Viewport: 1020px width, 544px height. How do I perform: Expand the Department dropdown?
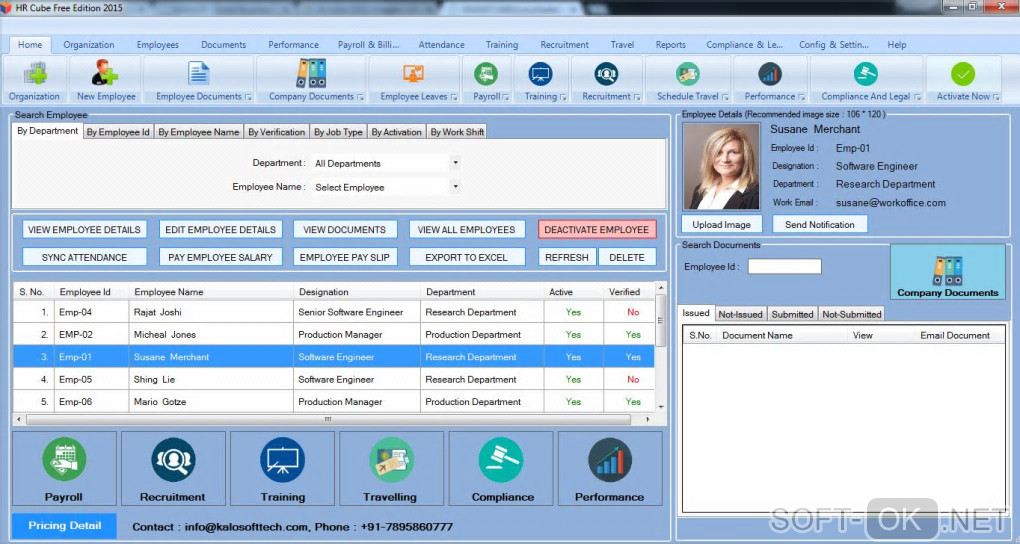[455, 163]
